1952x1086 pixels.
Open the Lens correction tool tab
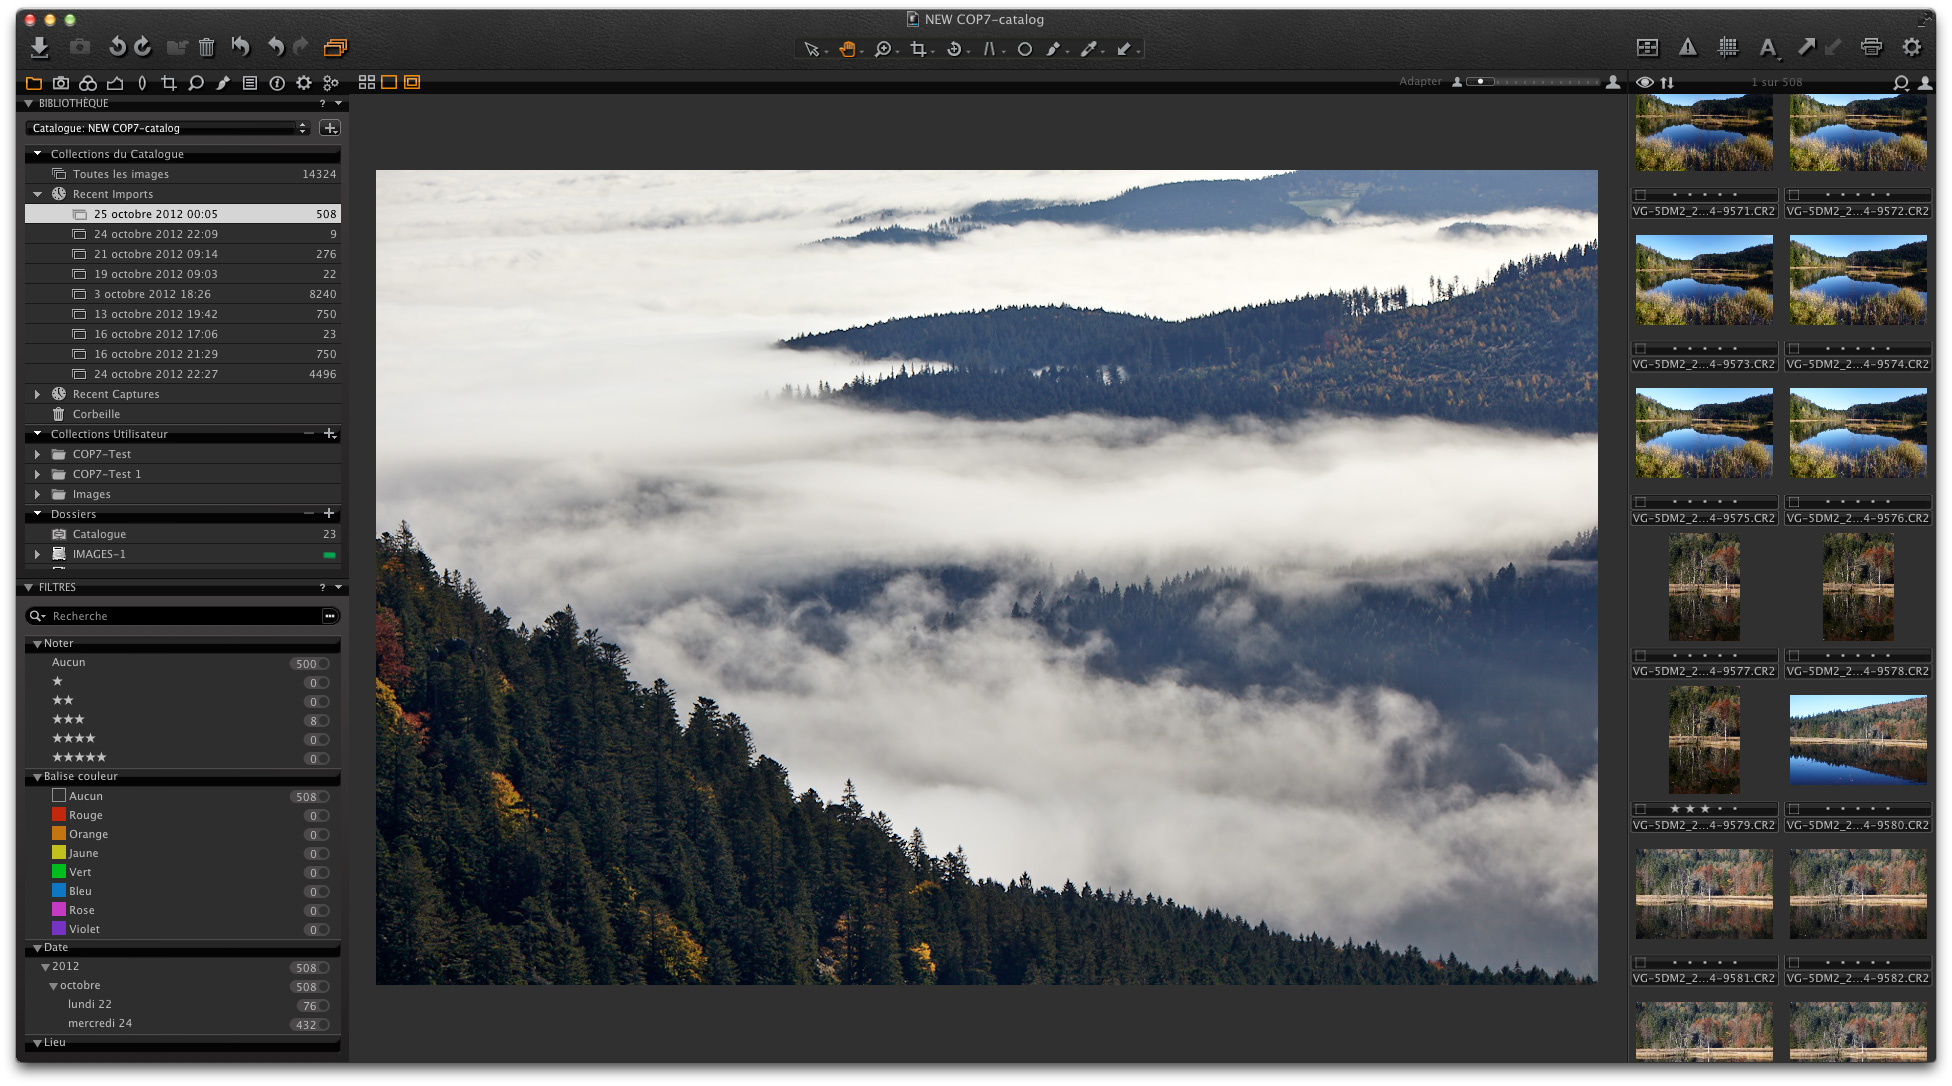pyautogui.click(x=142, y=83)
